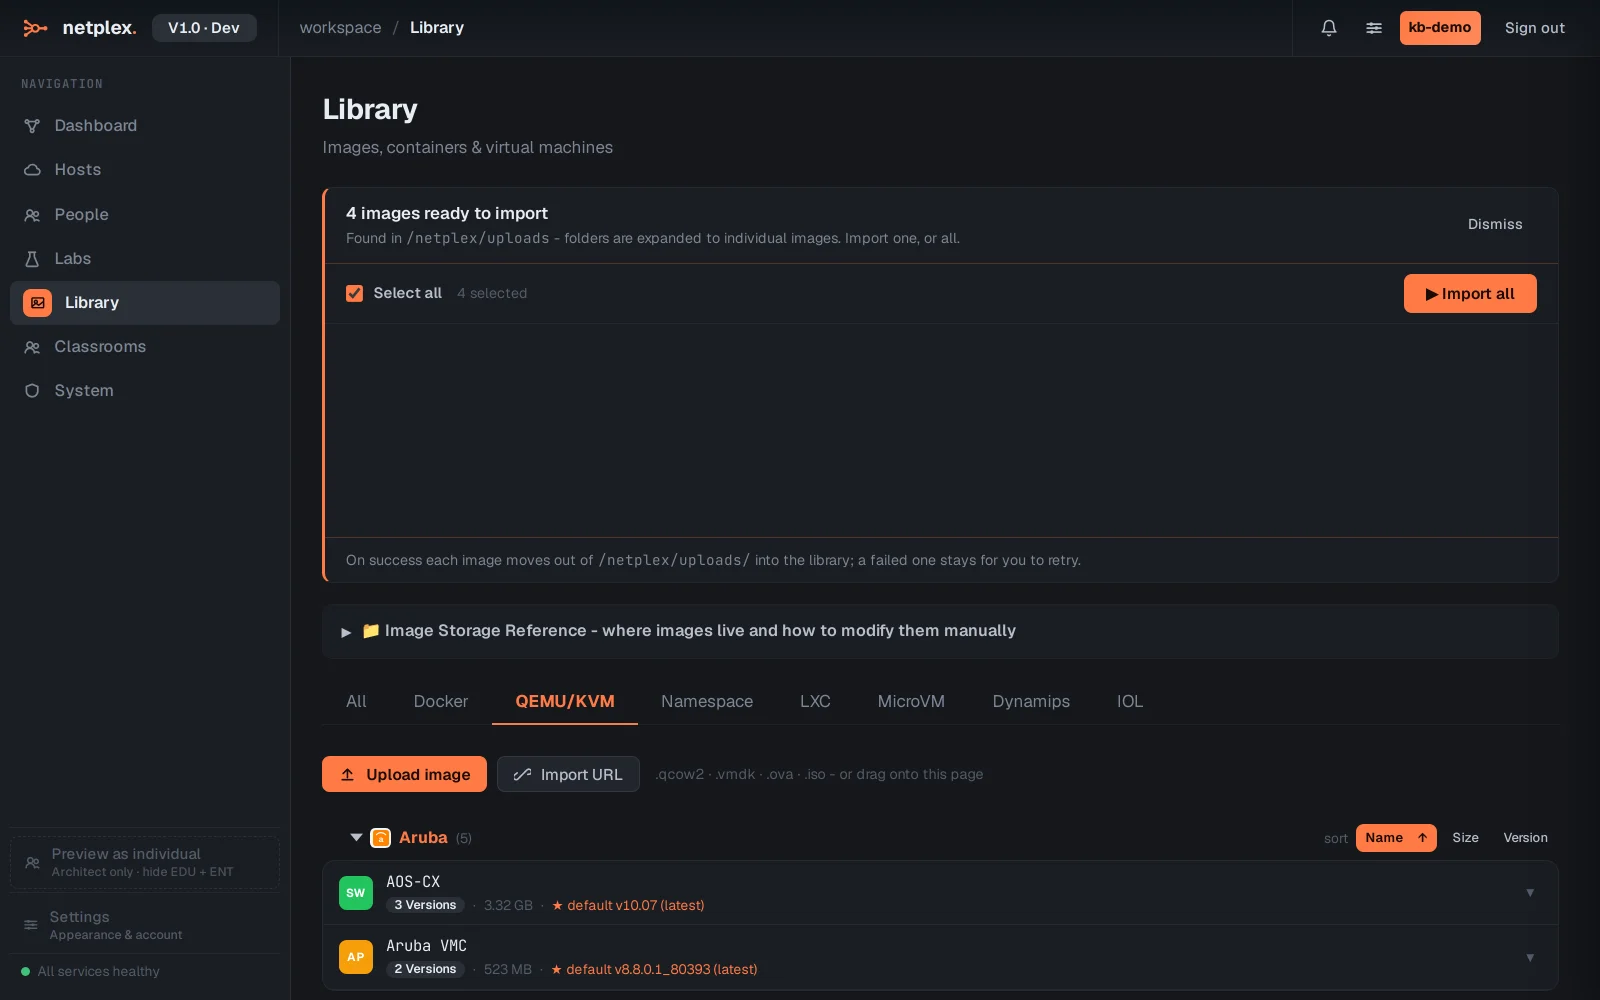Click Preview as individual option
Image resolution: width=1600 pixels, height=1000 pixels.
tap(145, 862)
